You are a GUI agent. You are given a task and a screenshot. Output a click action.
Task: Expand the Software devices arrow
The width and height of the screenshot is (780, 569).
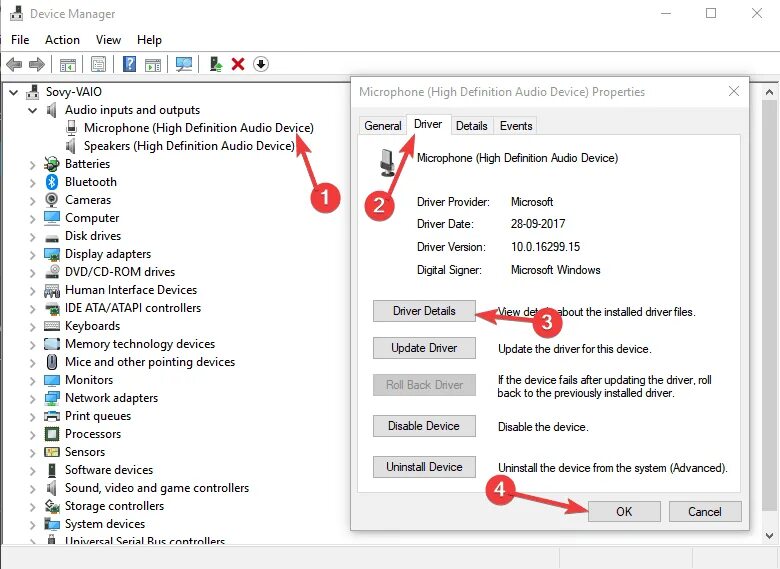tap(32, 471)
